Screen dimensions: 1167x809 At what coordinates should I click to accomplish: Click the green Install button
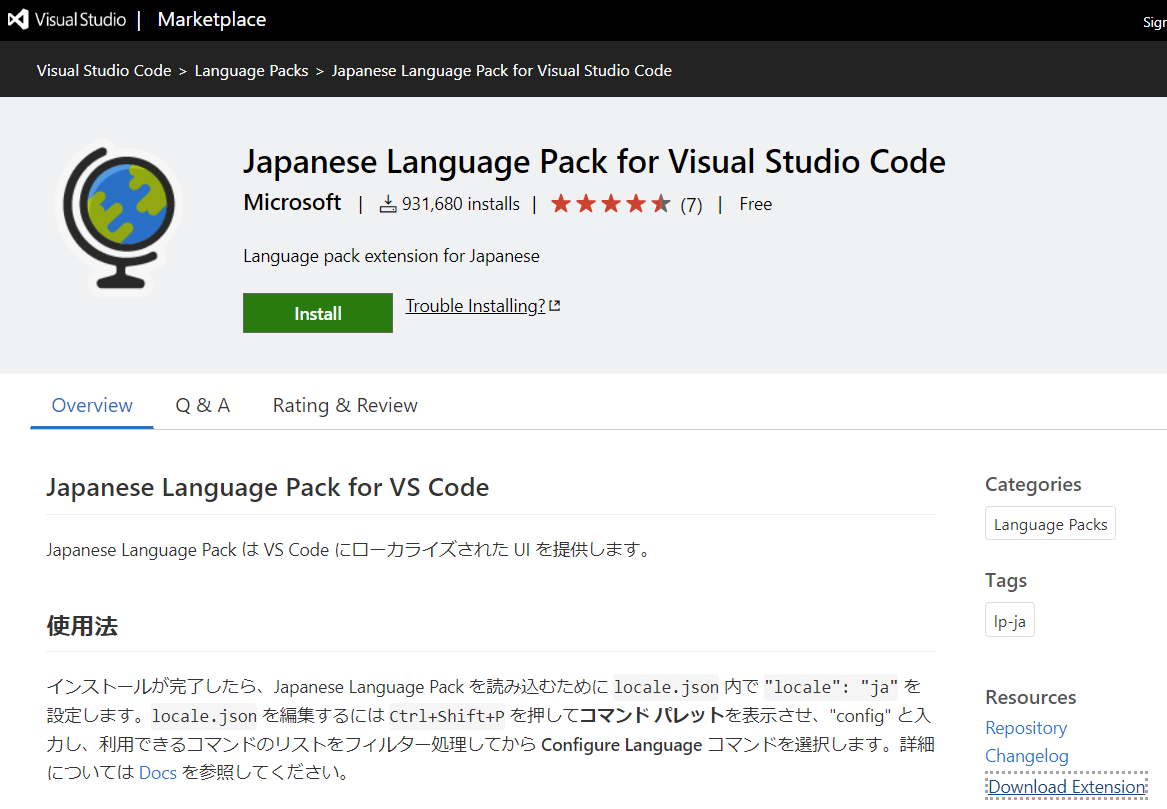(318, 313)
